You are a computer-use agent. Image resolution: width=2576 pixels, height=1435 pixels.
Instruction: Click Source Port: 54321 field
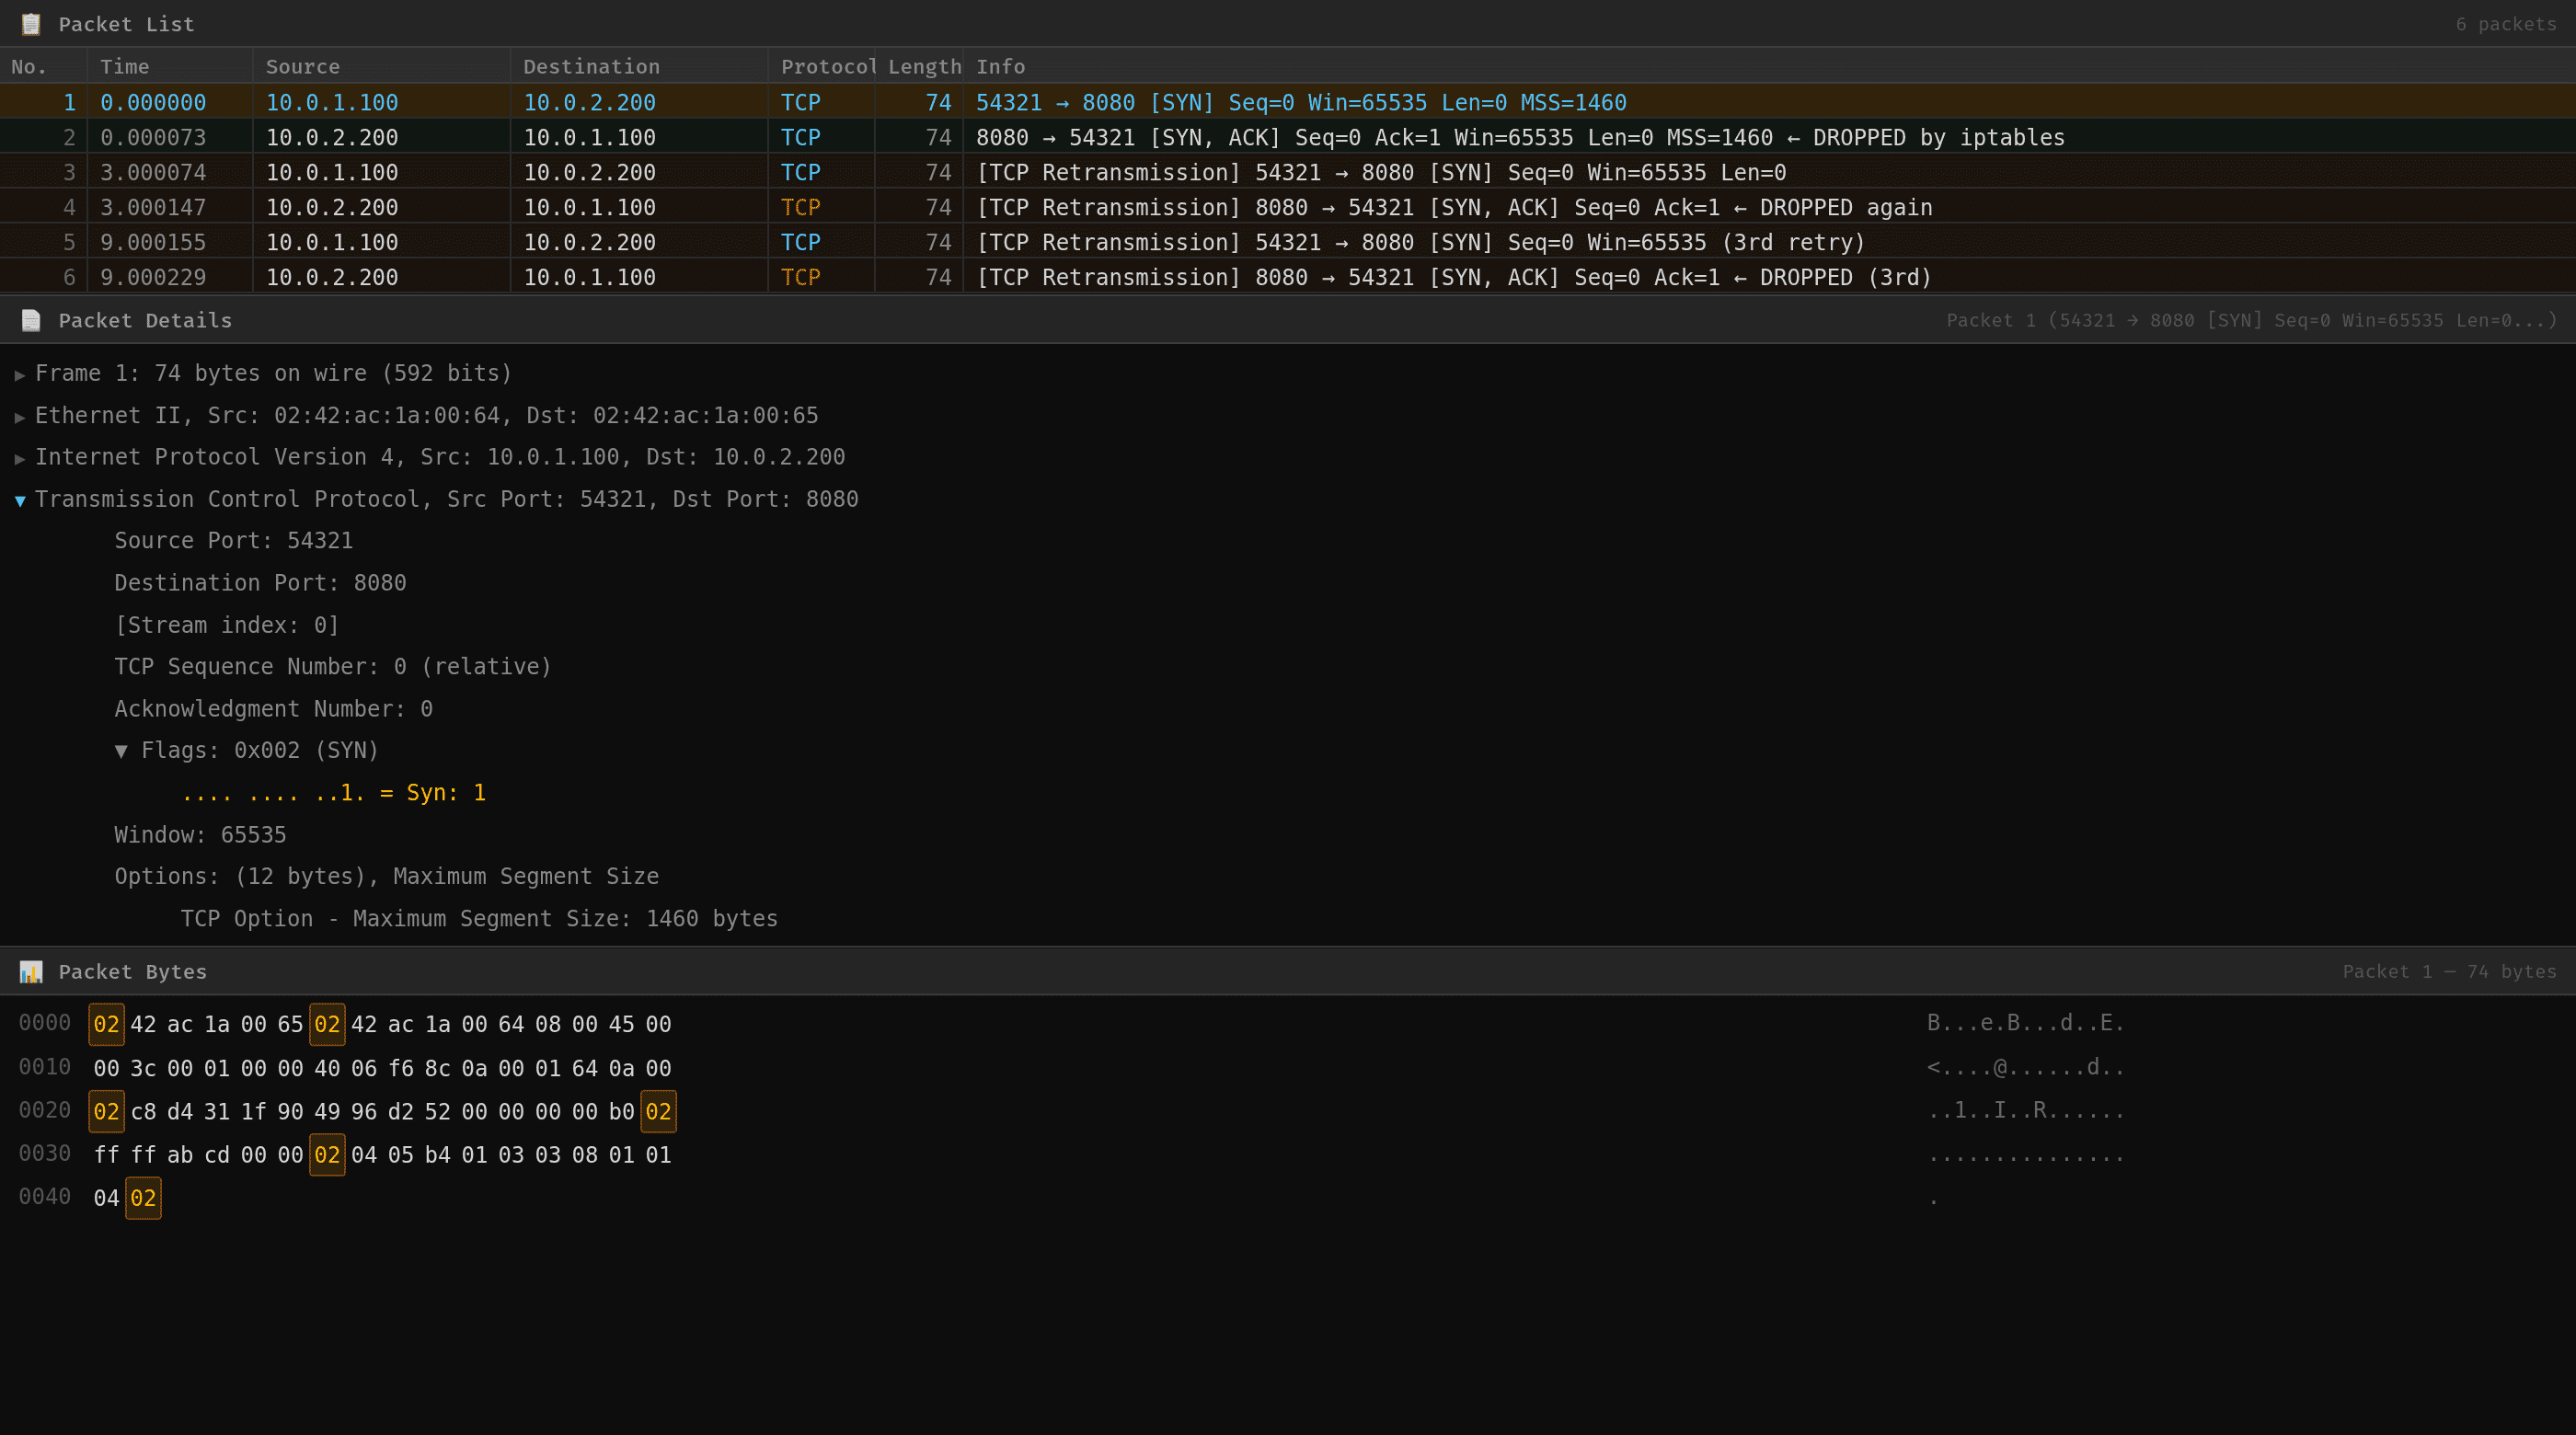[x=233, y=540]
